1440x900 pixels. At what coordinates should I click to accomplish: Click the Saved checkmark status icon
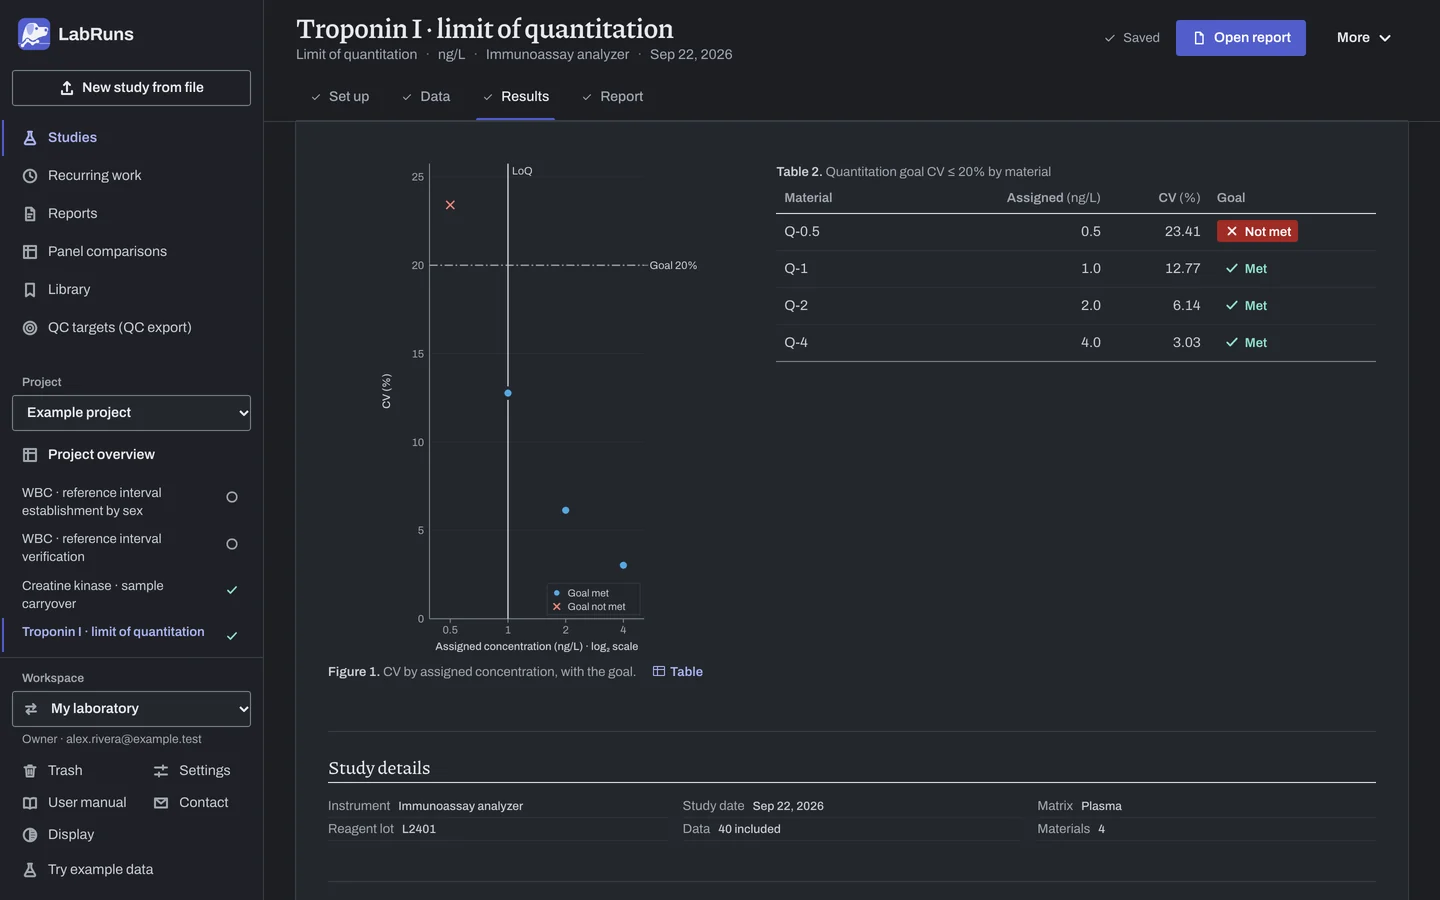(x=1109, y=38)
